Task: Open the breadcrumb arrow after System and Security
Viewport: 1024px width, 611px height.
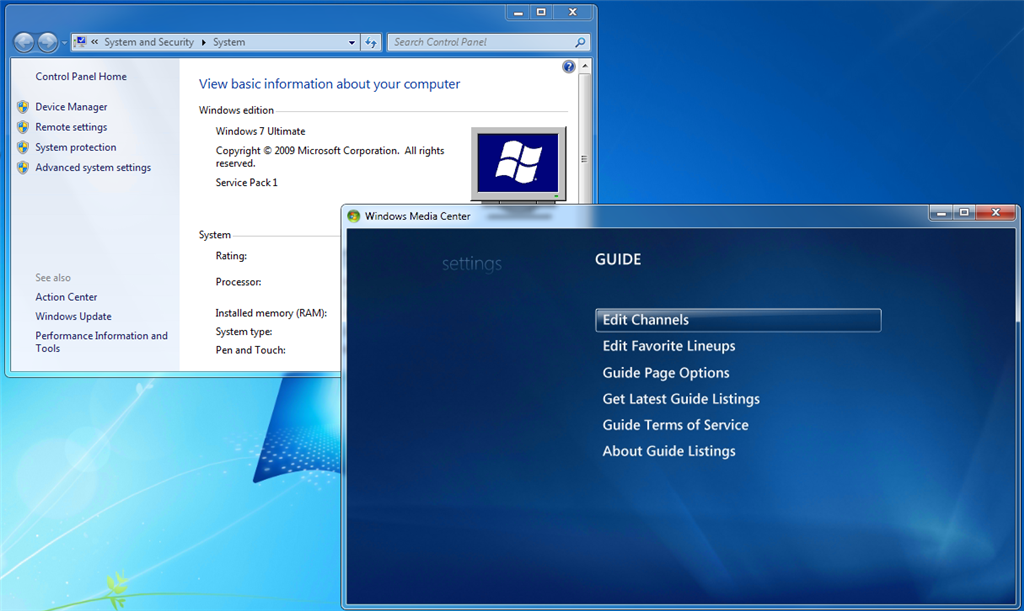Action: point(203,42)
